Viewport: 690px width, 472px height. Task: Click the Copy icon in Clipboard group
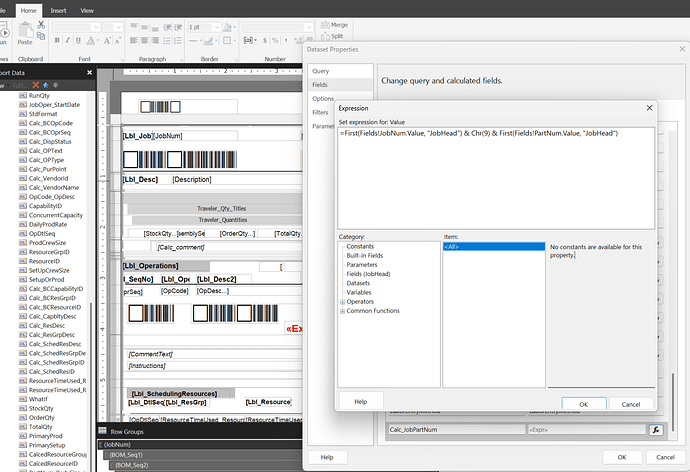41,36
